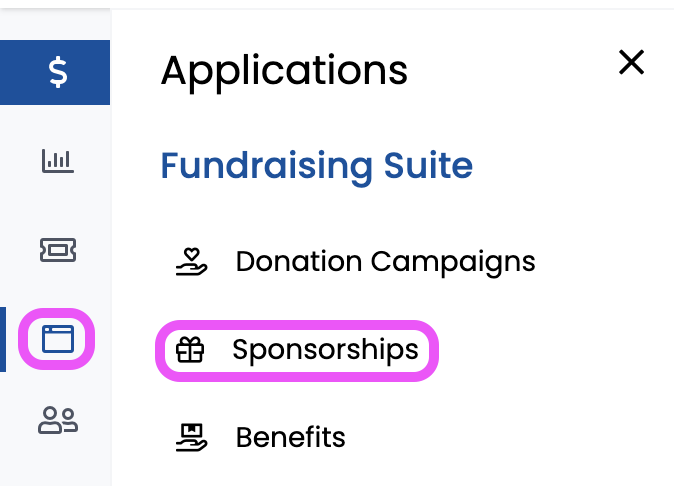This screenshot has width=674, height=486.
Task: Select the Sponsorships text label
Action: tap(325, 350)
